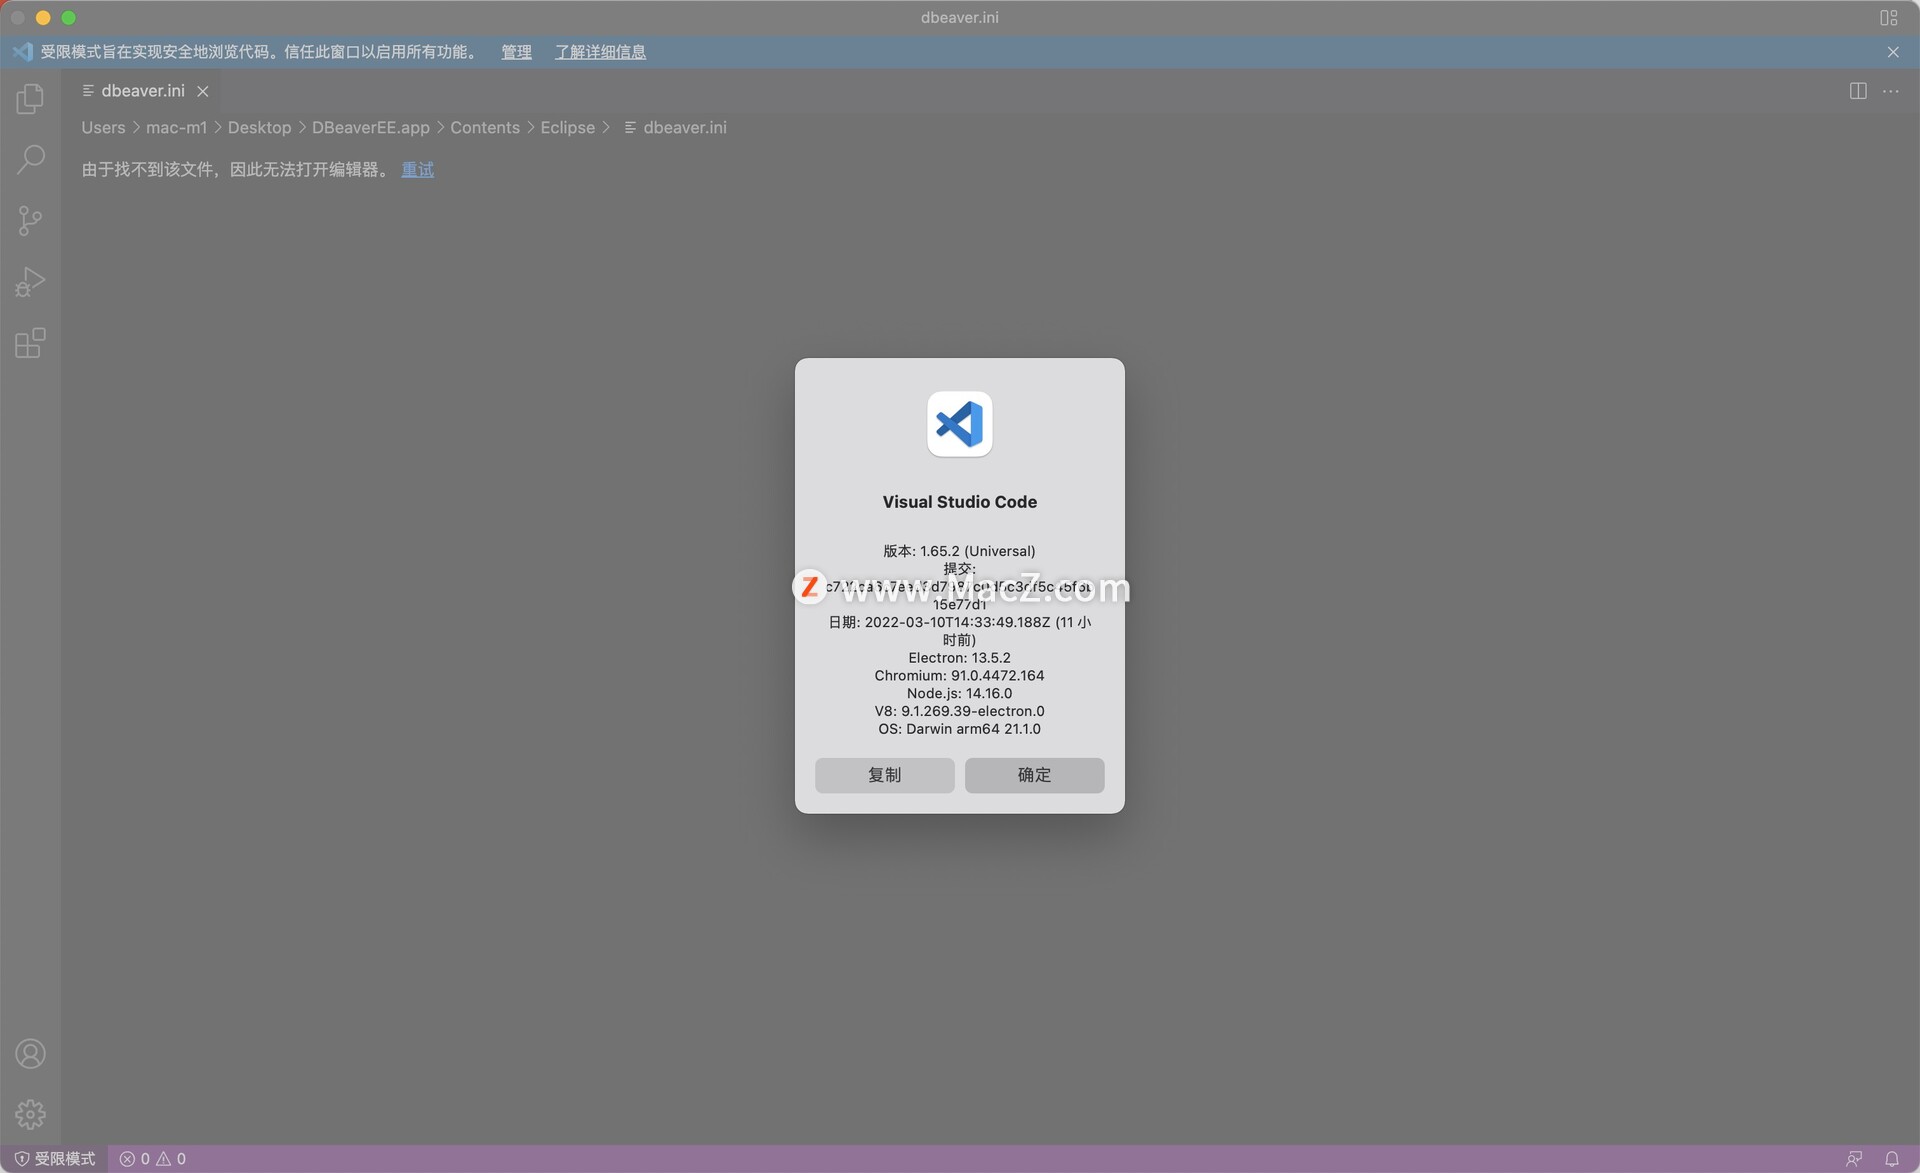Click the customize layout icon in title bar

[x=1888, y=18]
